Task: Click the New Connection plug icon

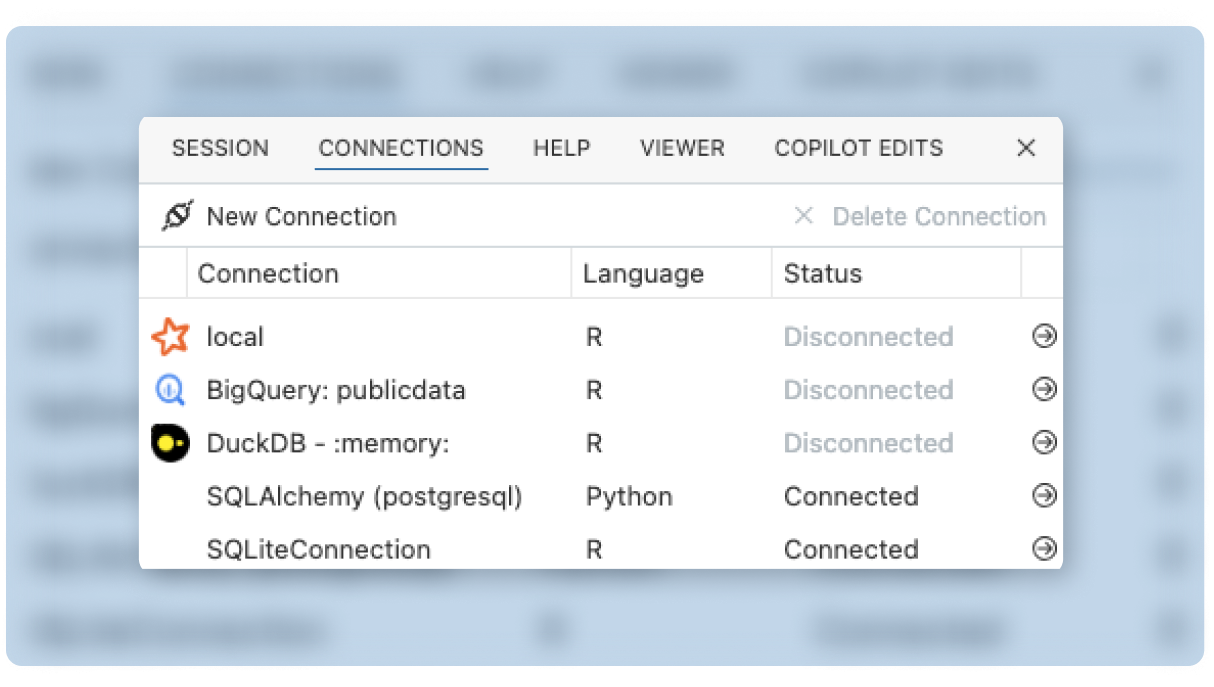Action: (x=177, y=216)
